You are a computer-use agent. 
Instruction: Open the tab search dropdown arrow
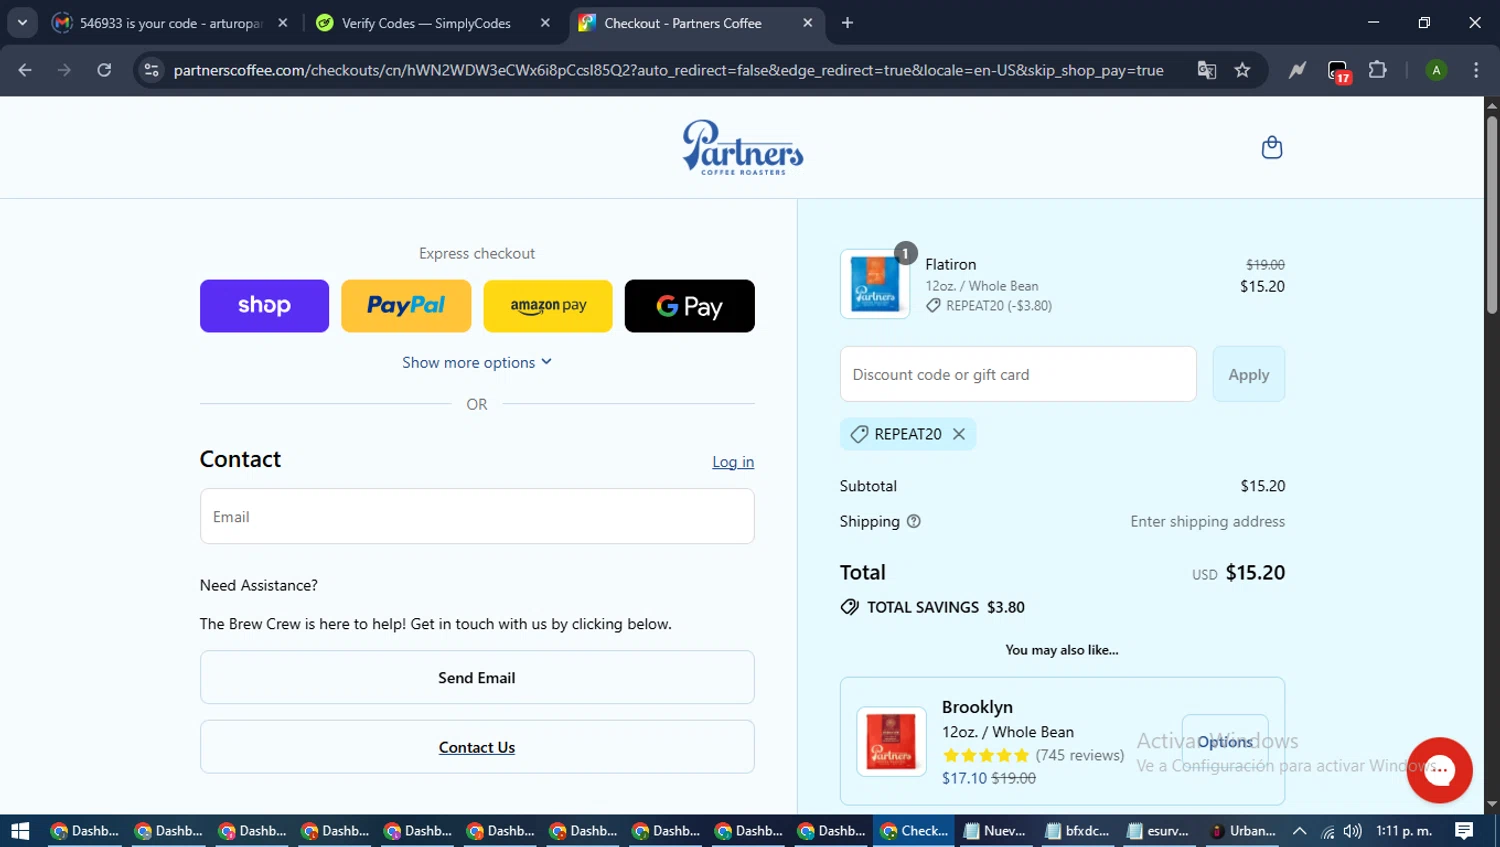(22, 23)
